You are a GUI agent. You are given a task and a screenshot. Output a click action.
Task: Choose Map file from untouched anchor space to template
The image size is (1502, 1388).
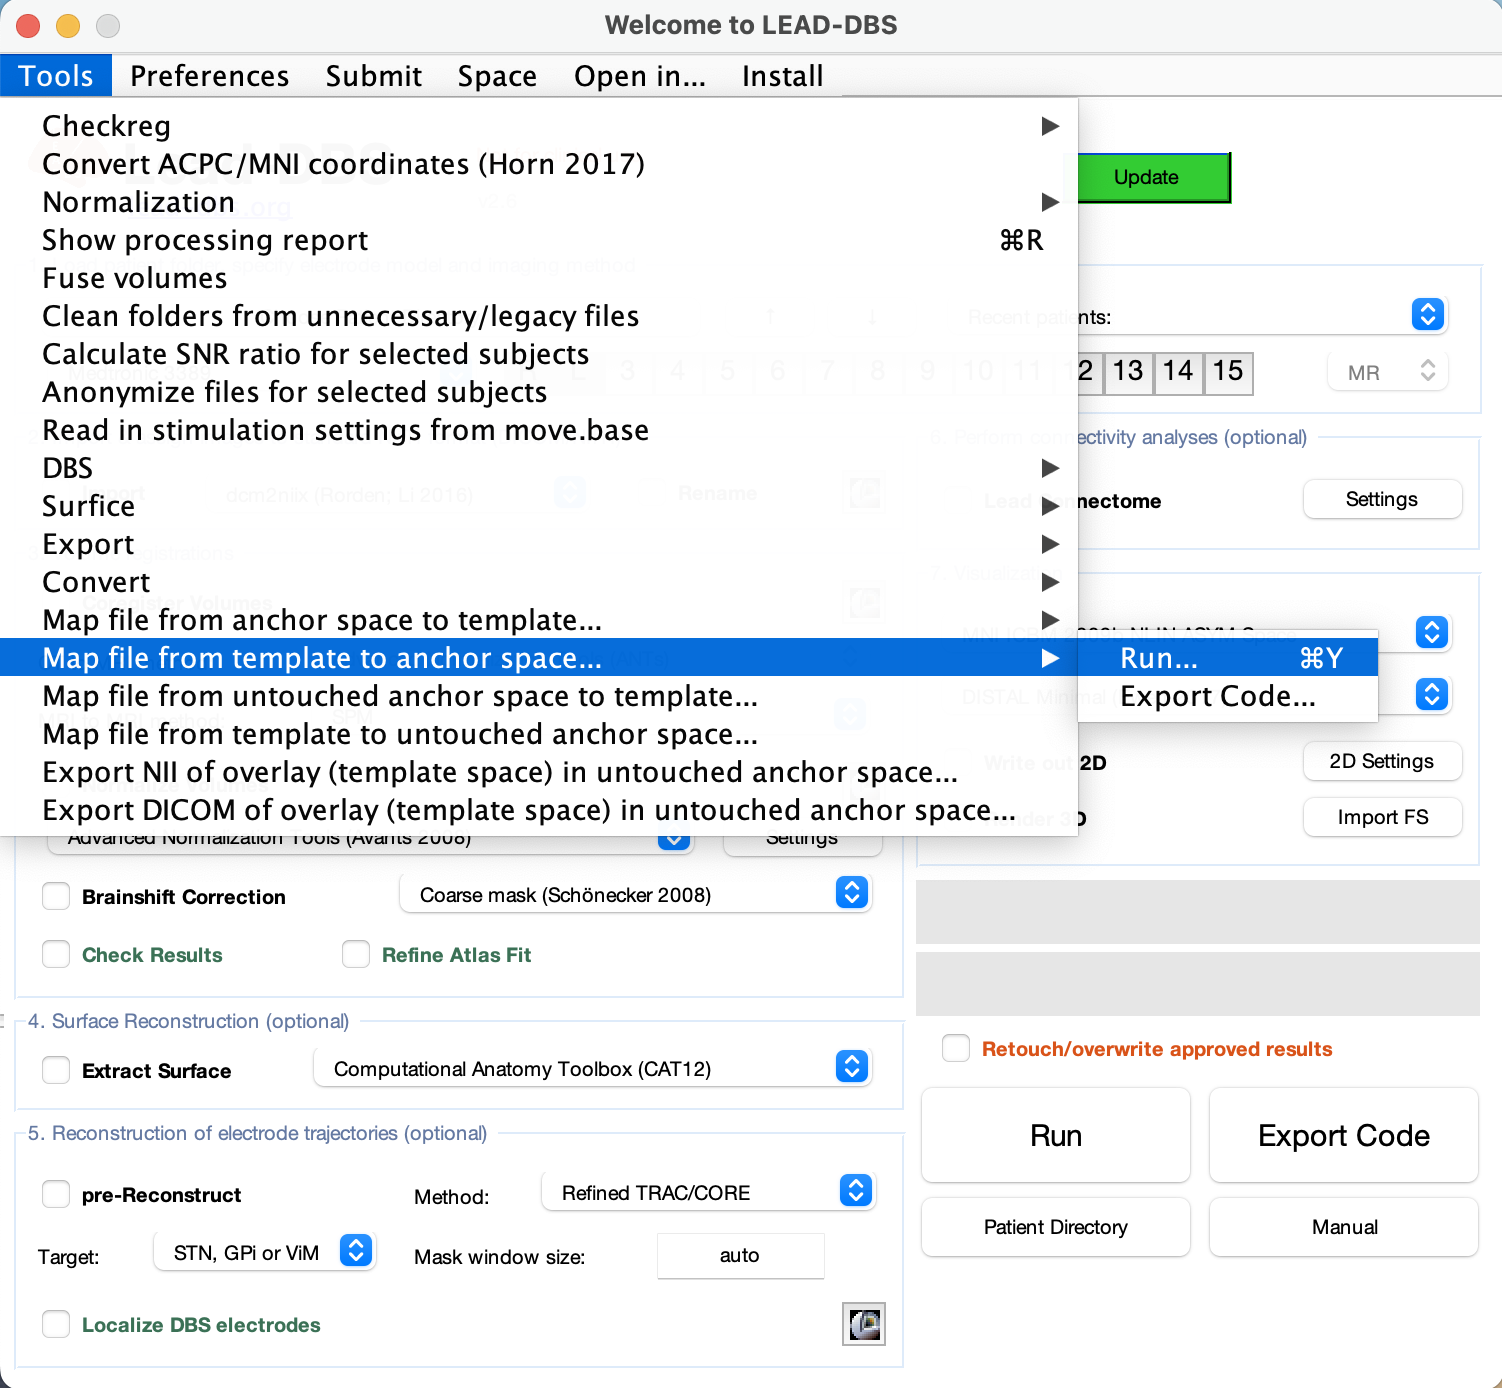pyautogui.click(x=539, y=696)
